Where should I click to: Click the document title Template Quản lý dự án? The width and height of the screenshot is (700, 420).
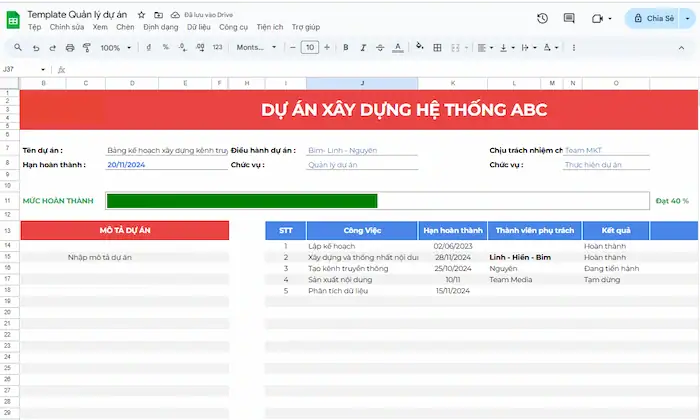[x=77, y=15]
